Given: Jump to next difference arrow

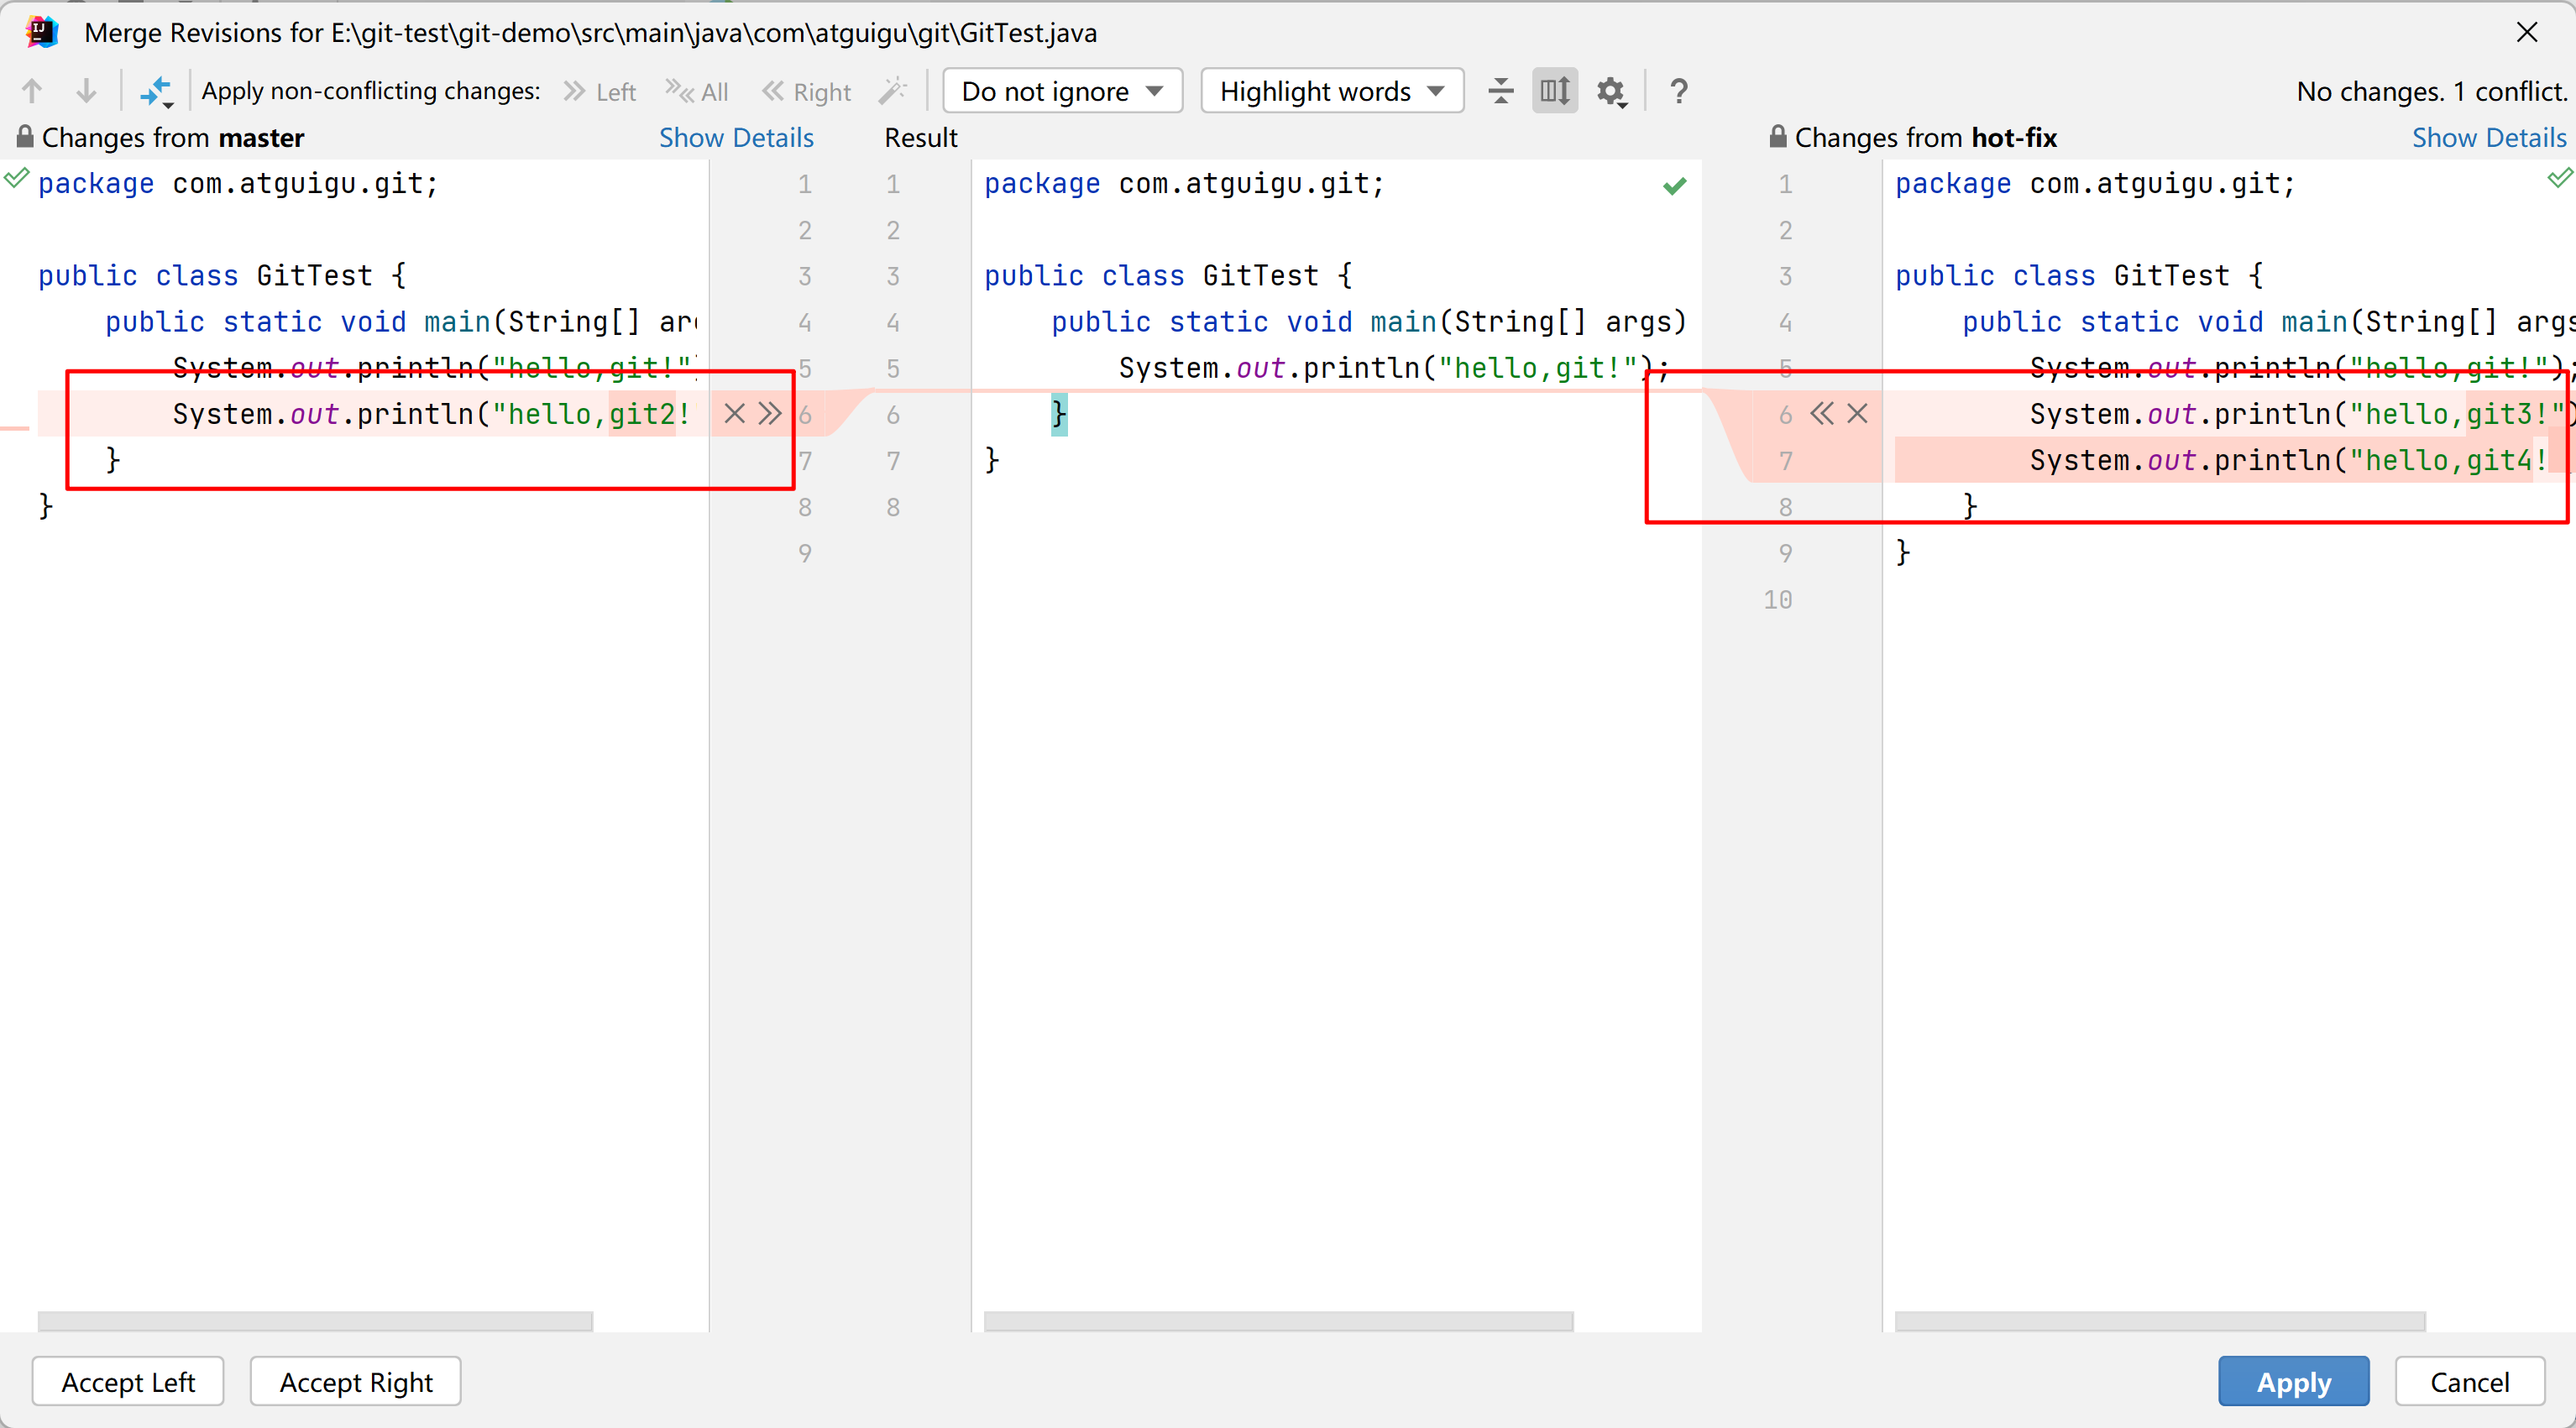Looking at the screenshot, I should coord(87,91).
